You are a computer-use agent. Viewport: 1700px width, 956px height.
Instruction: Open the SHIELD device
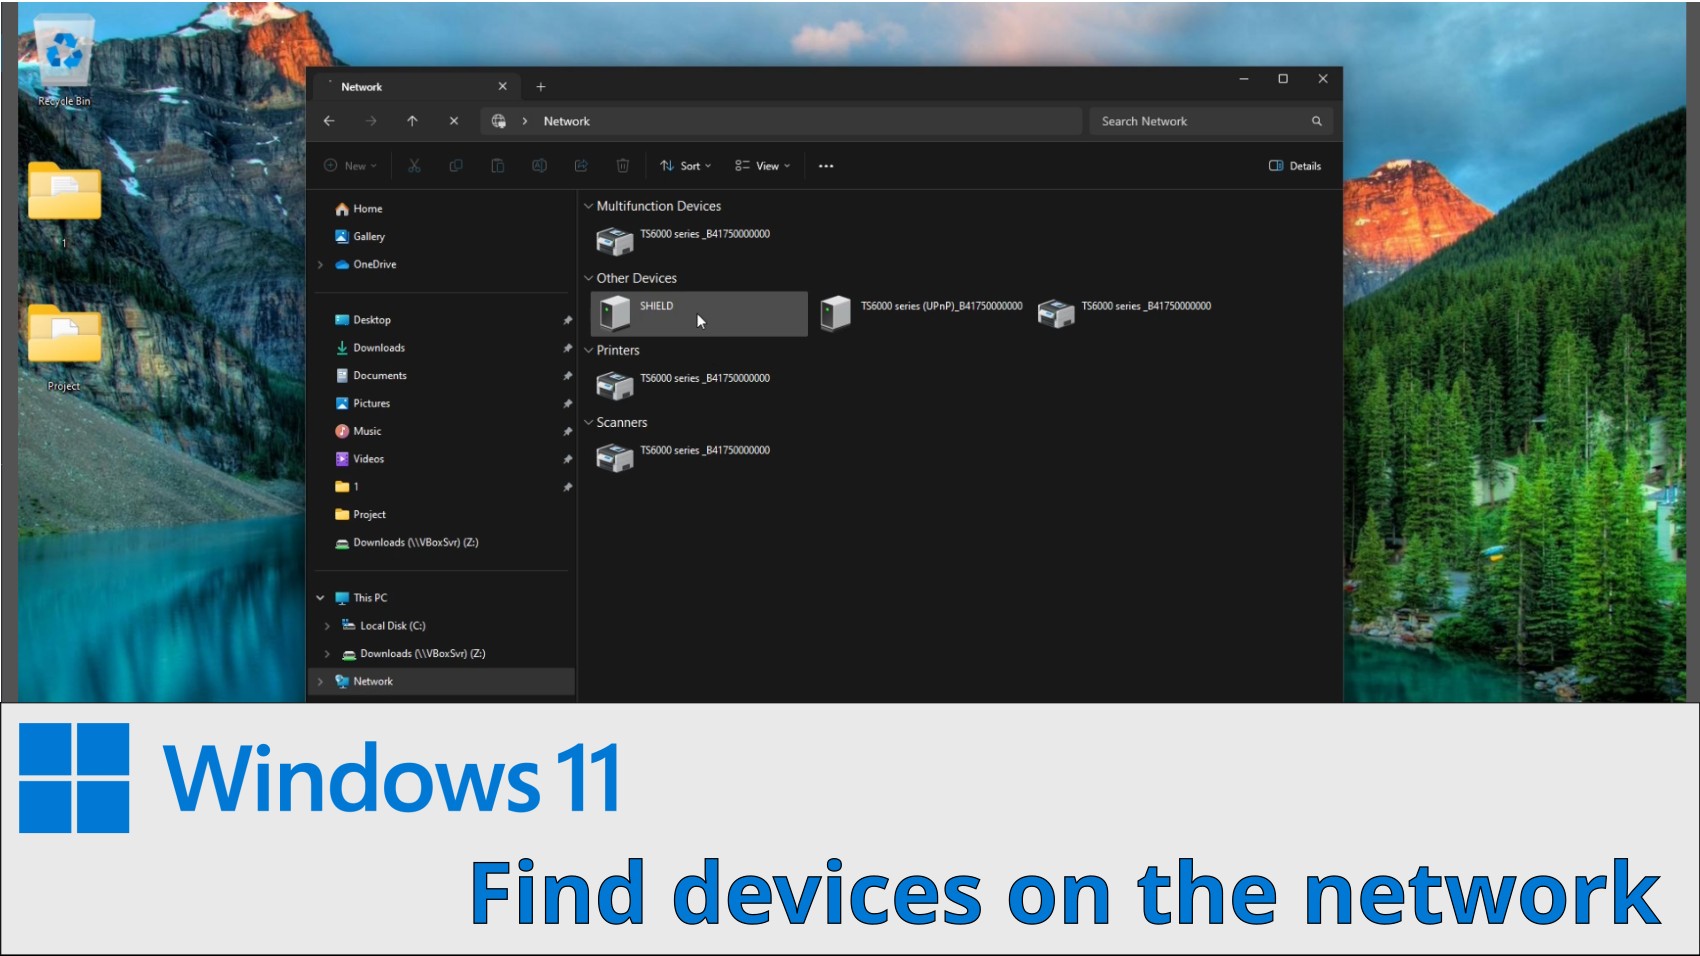[x=656, y=313]
